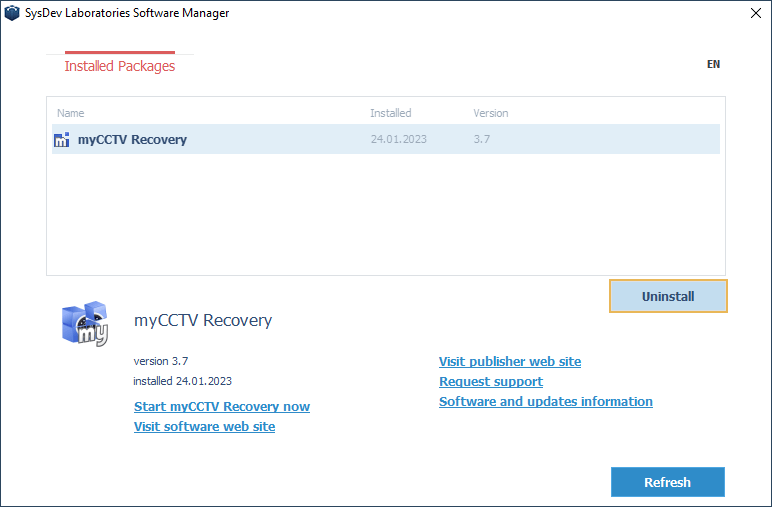This screenshot has width=772, height=507.
Task: Click the Request support link
Action: [491, 381]
